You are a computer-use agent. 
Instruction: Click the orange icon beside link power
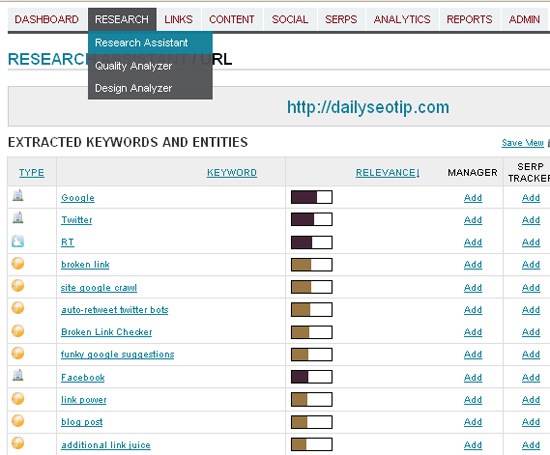[18, 399]
